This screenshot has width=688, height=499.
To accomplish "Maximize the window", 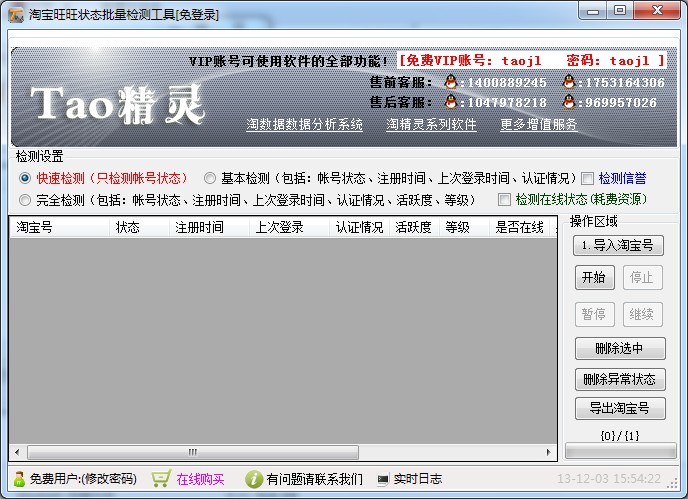I will [x=620, y=11].
